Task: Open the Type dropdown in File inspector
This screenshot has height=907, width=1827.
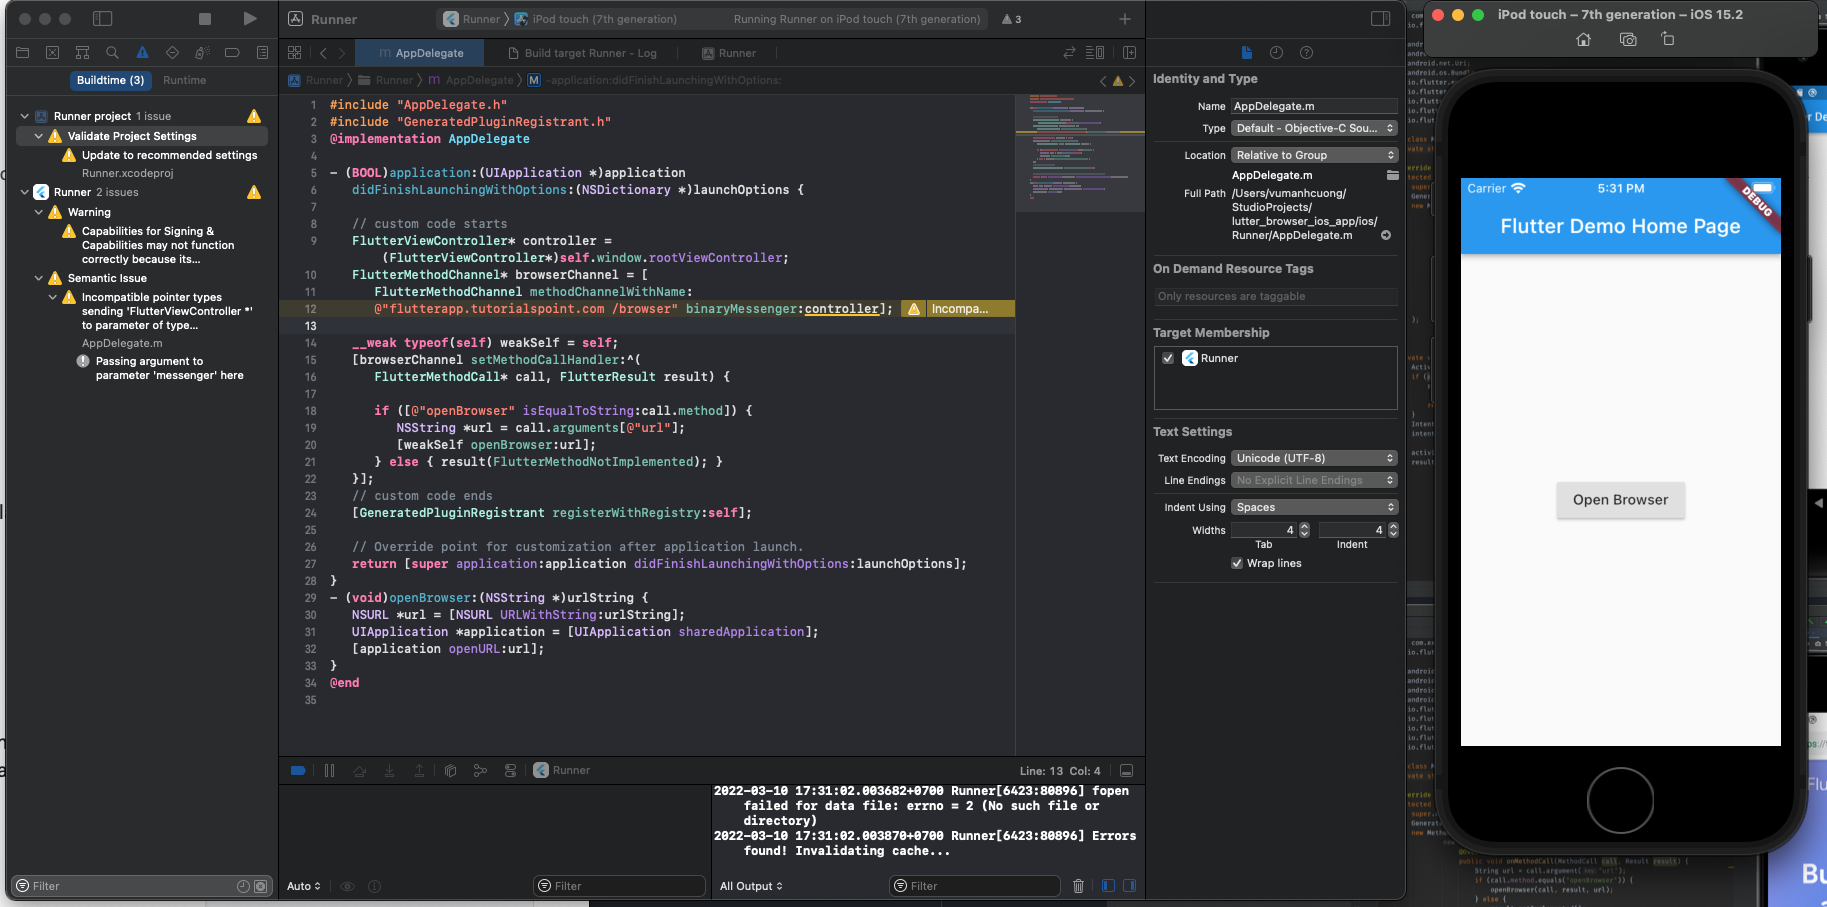Action: (1314, 128)
